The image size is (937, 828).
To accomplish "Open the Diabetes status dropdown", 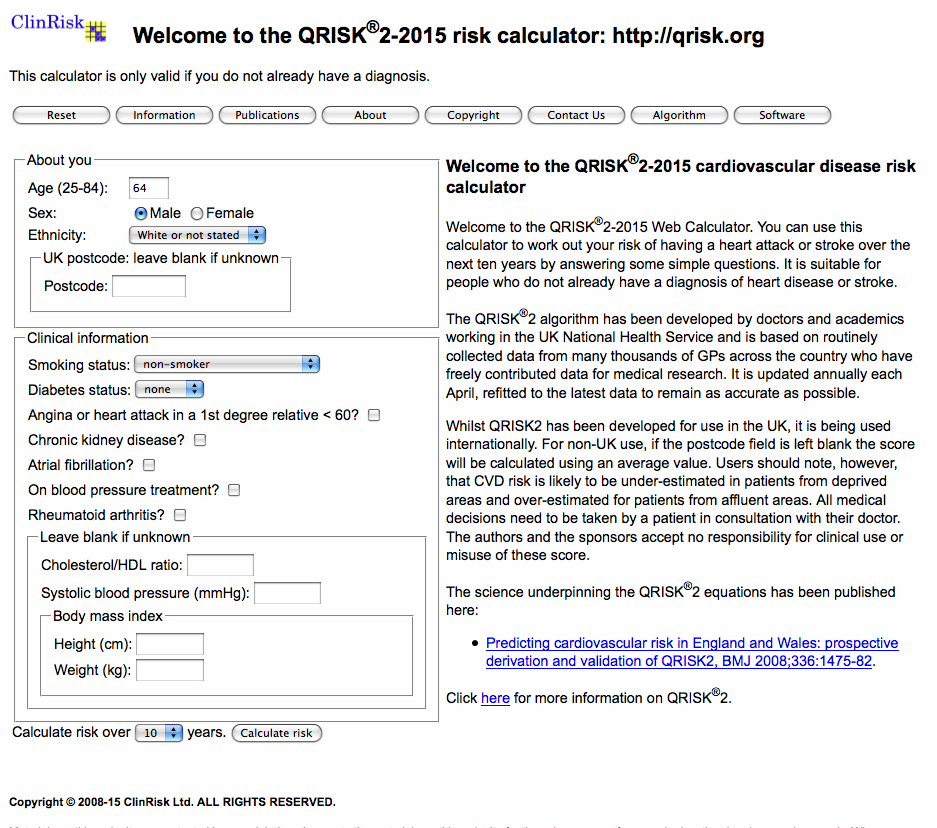I will pyautogui.click(x=170, y=389).
